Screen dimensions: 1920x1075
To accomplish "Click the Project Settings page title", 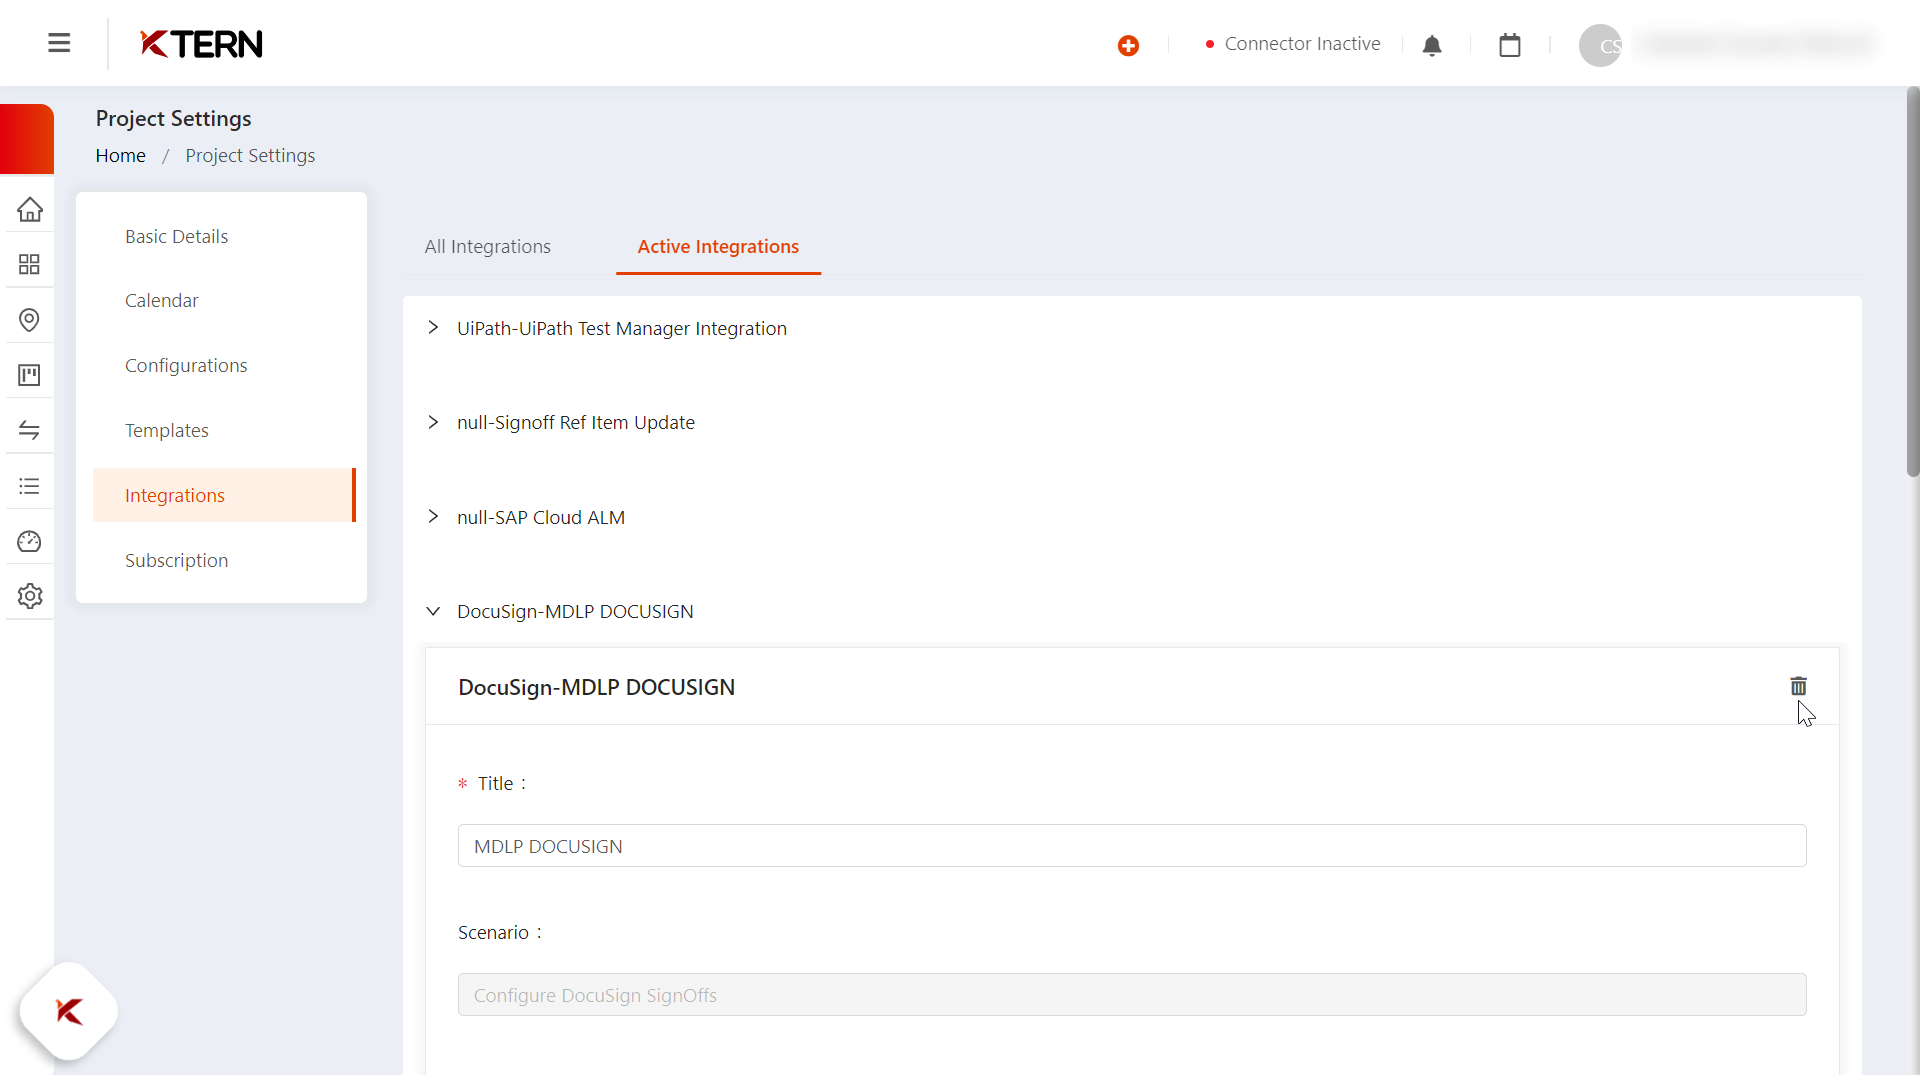I will (x=173, y=118).
